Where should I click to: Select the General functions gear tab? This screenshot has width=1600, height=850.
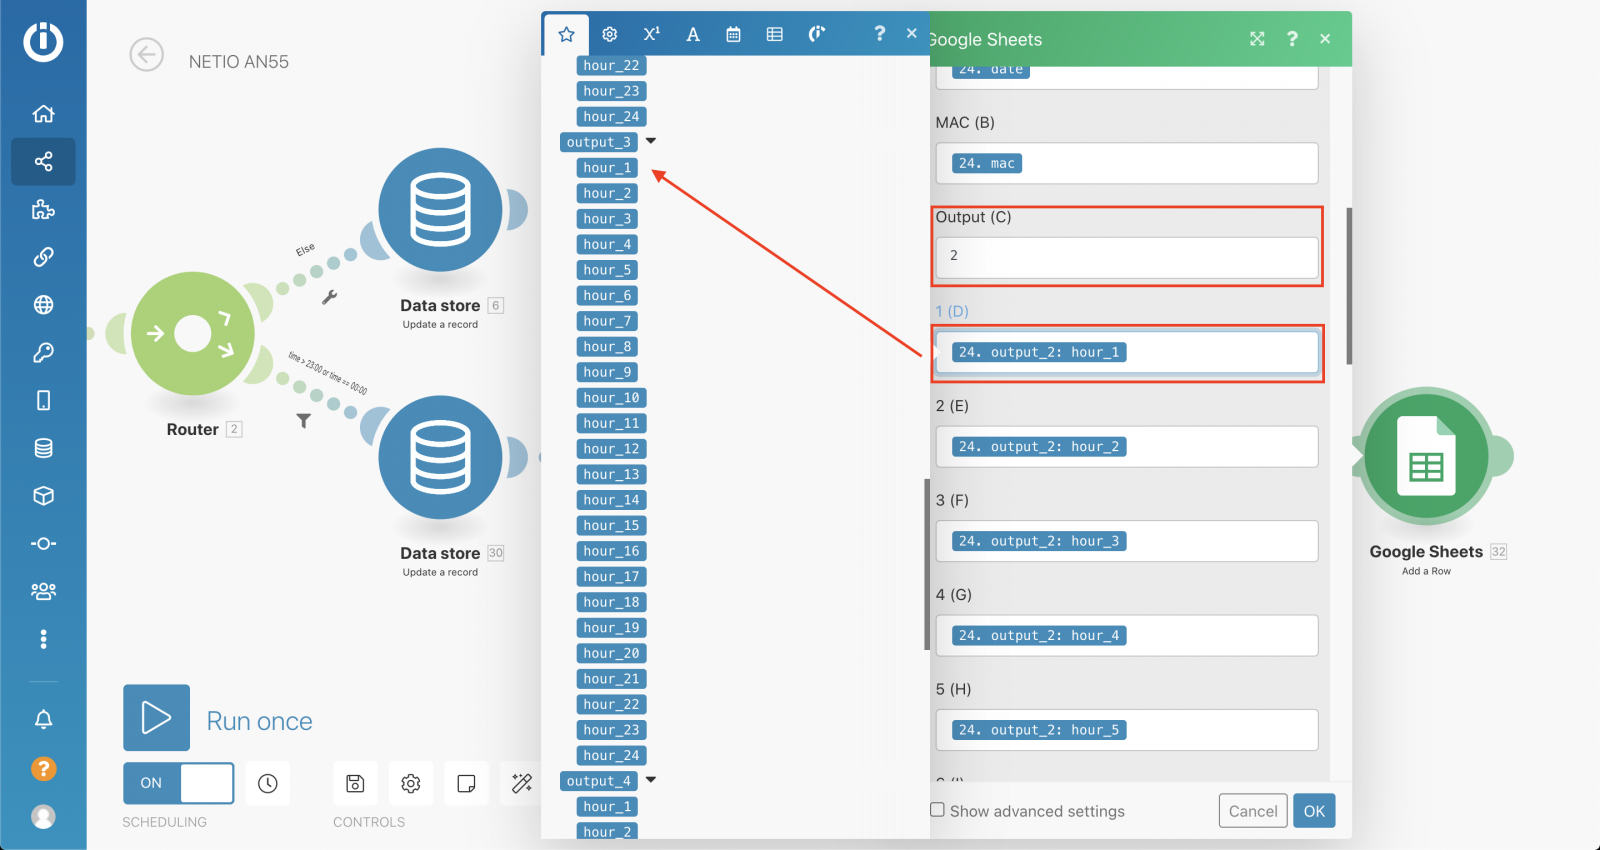(x=609, y=34)
